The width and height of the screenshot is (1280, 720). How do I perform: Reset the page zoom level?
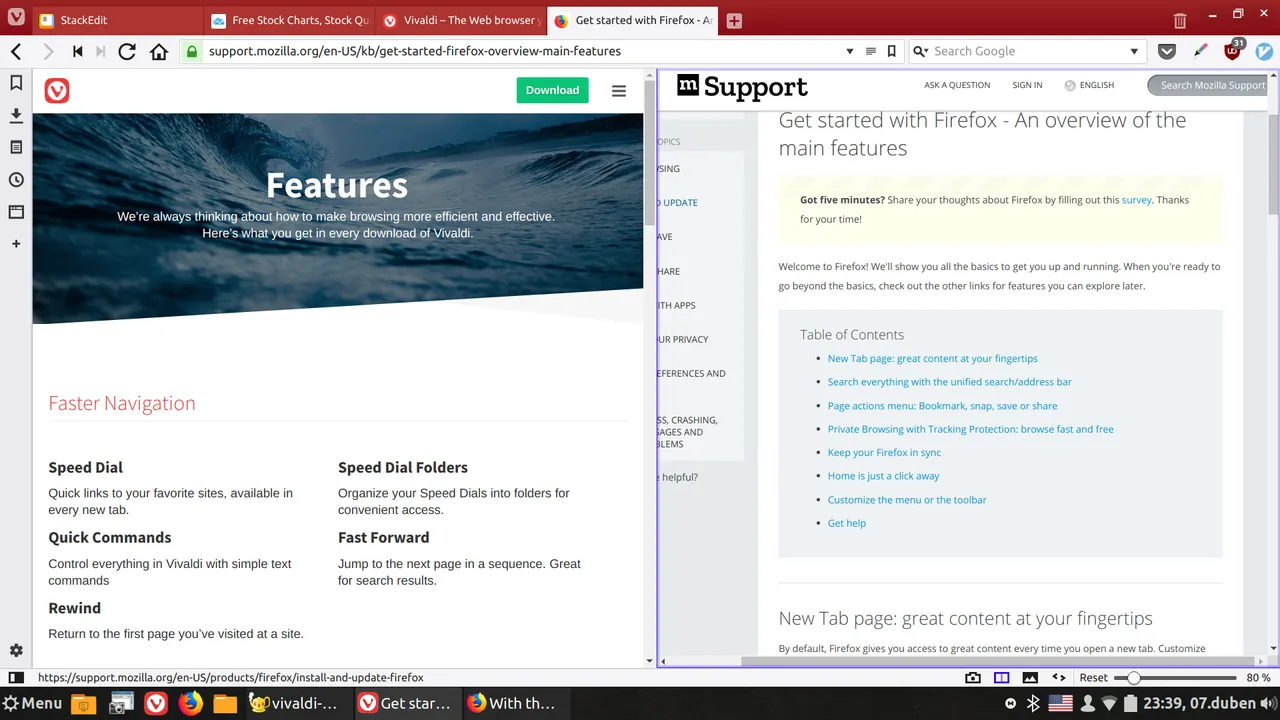pyautogui.click(x=1093, y=677)
